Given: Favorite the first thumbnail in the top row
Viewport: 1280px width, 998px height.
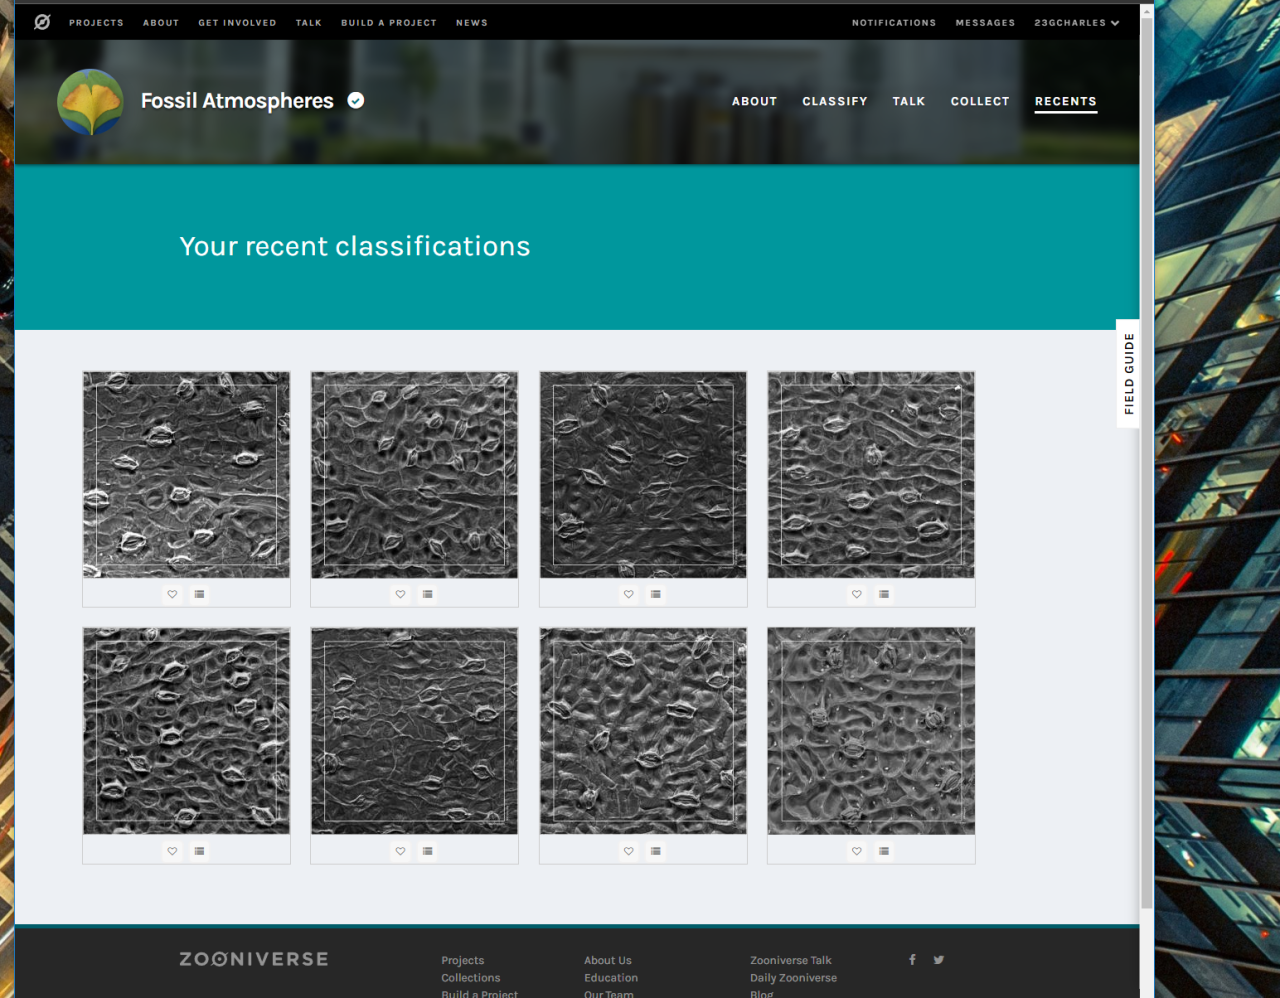Looking at the screenshot, I should 172,594.
